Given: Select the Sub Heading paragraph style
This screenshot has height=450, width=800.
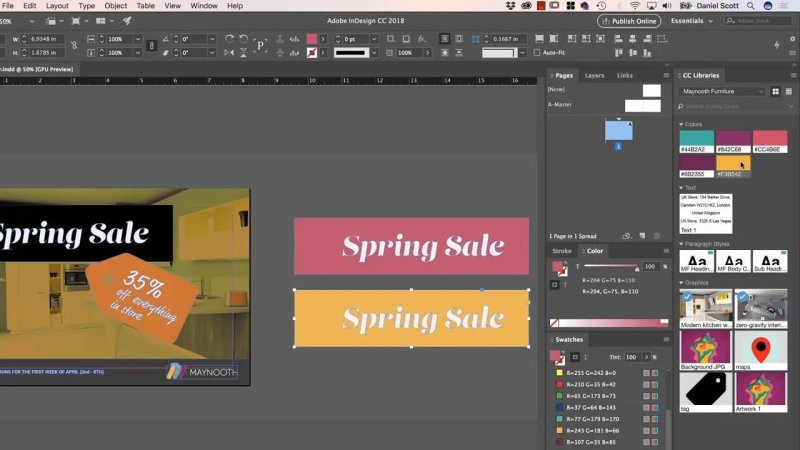Looking at the screenshot, I should point(770,261).
